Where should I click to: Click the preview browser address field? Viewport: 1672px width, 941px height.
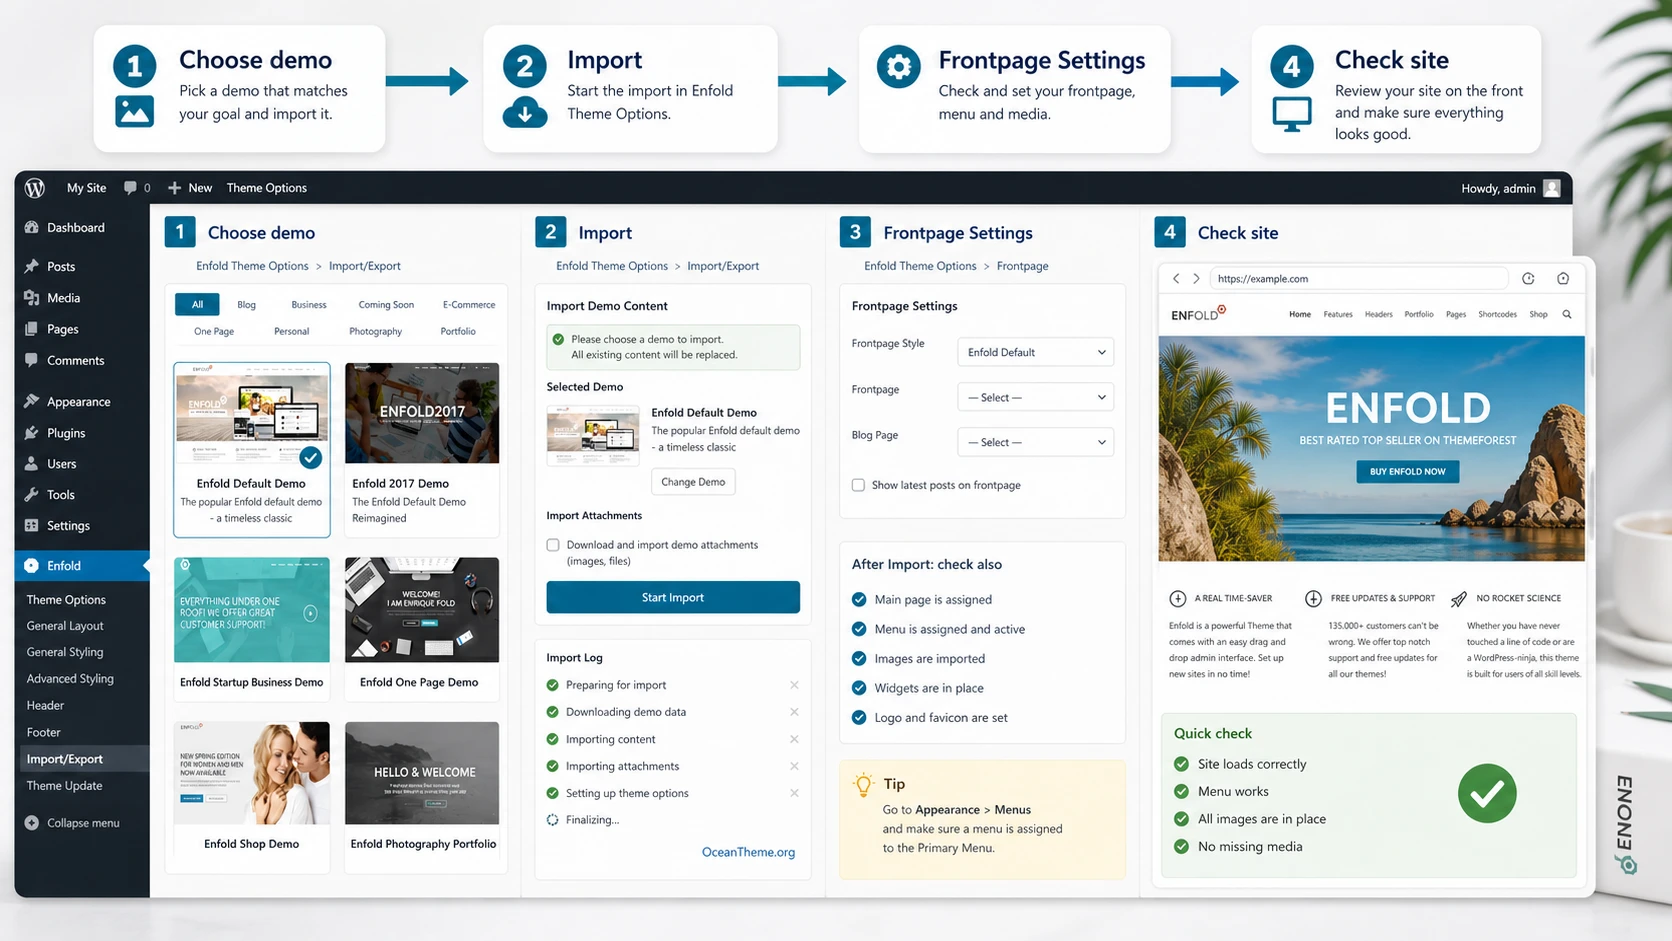pos(1359,279)
